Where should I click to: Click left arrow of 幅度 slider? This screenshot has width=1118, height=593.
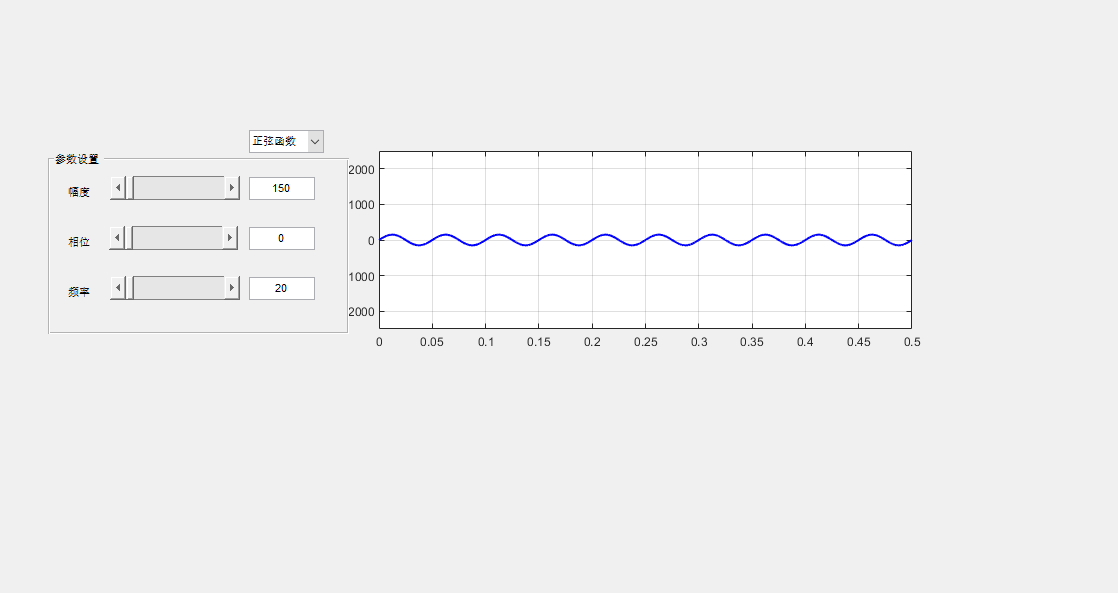(x=118, y=188)
